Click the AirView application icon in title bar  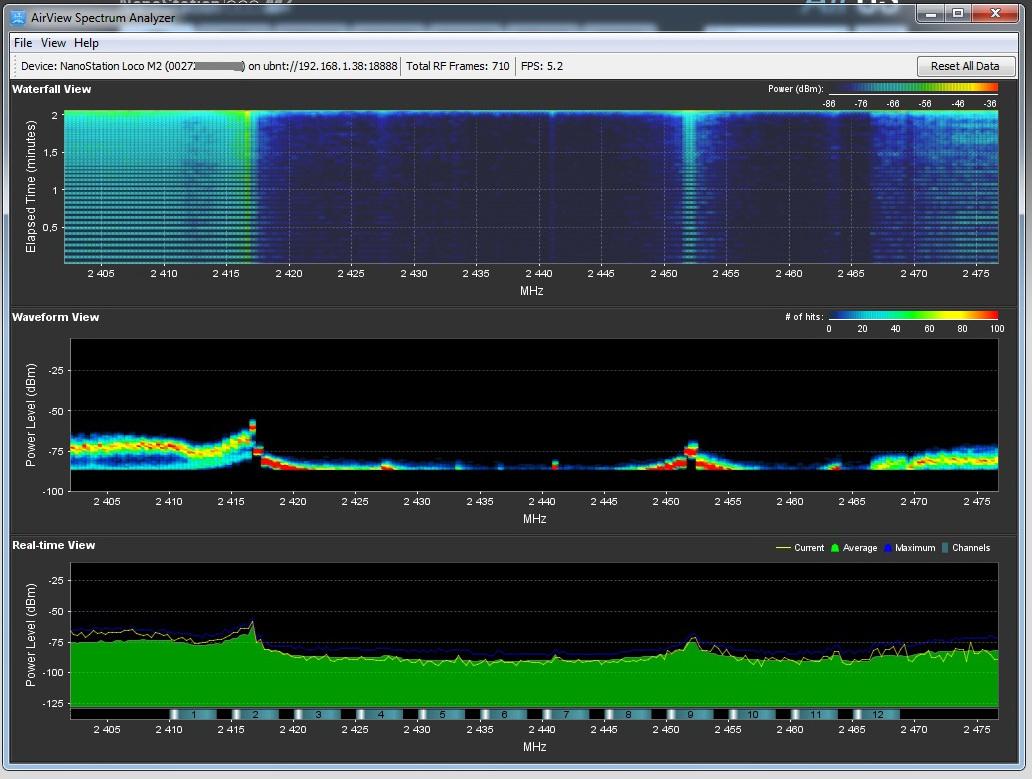click(18, 17)
